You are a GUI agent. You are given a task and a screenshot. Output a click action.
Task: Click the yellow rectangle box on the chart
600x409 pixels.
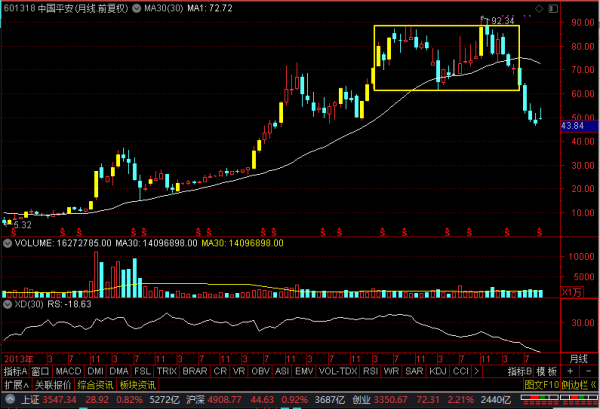tap(446, 25)
